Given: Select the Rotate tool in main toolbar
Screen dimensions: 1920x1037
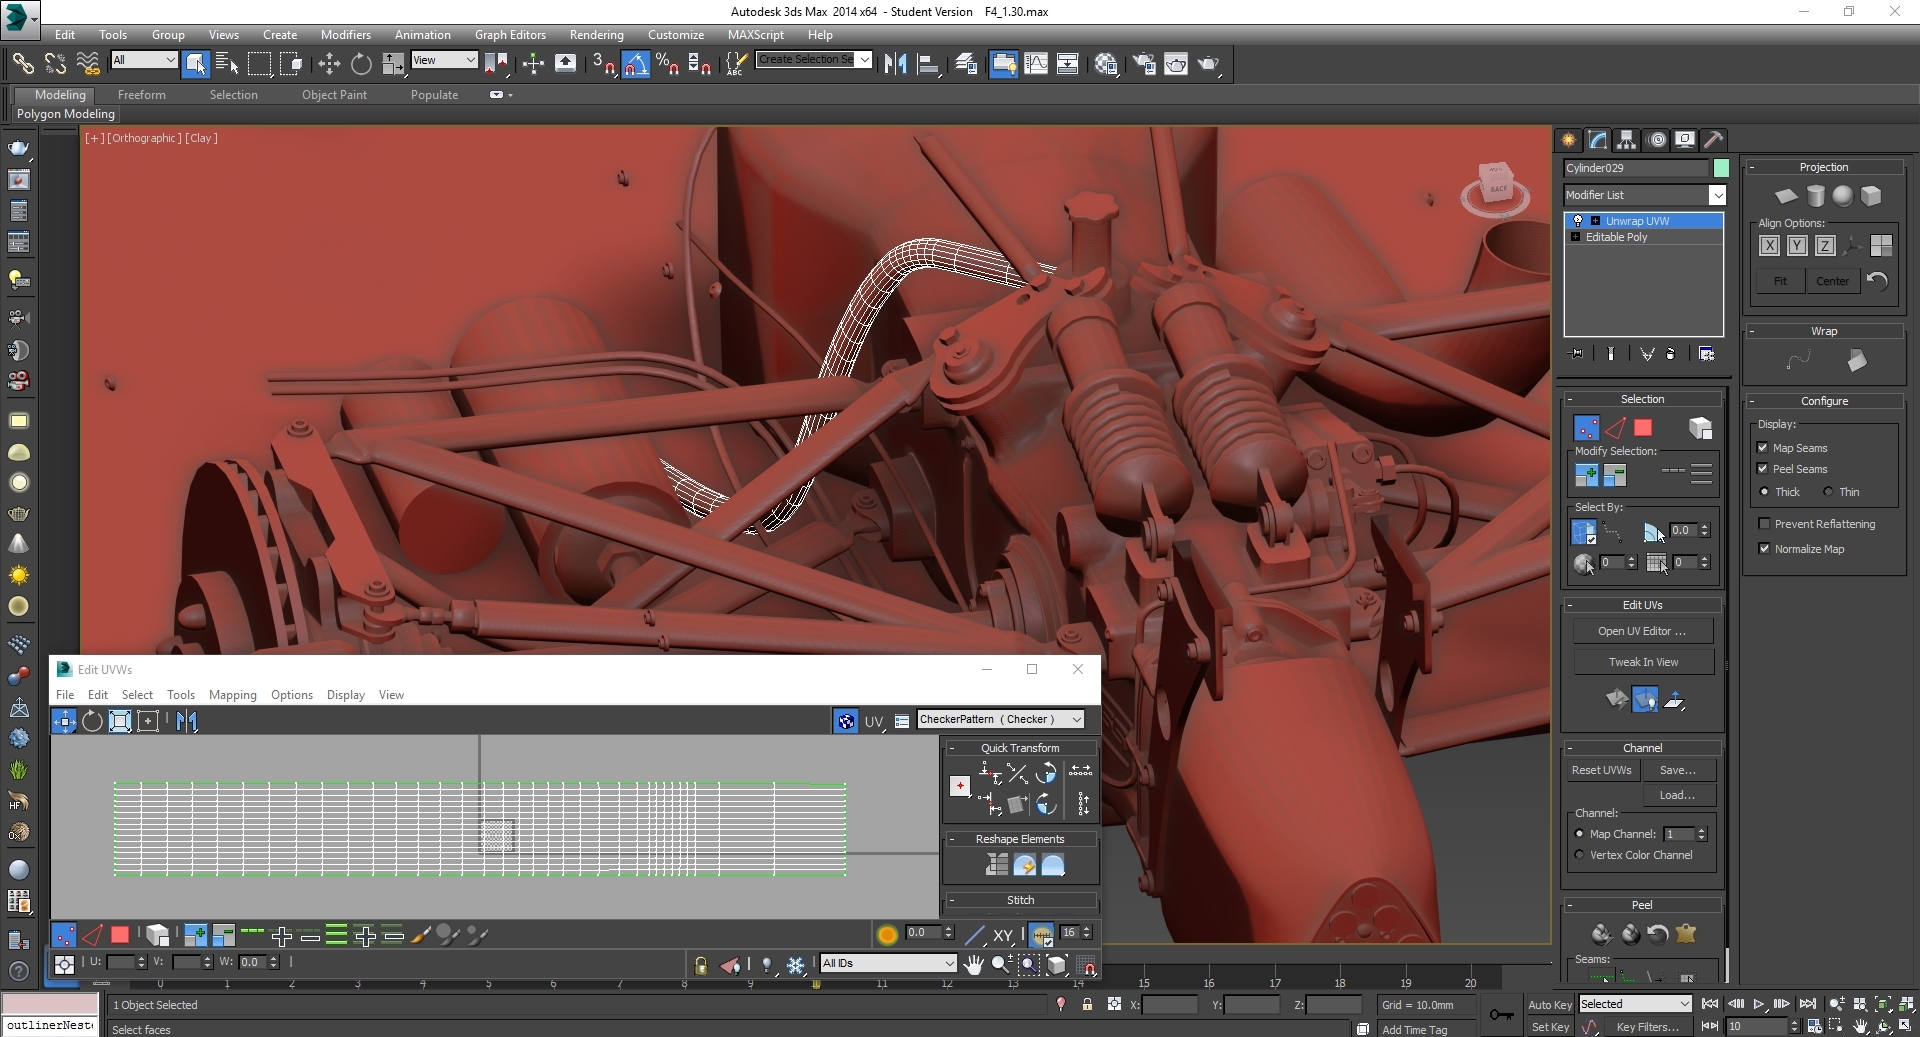Looking at the screenshot, I should tap(361, 64).
